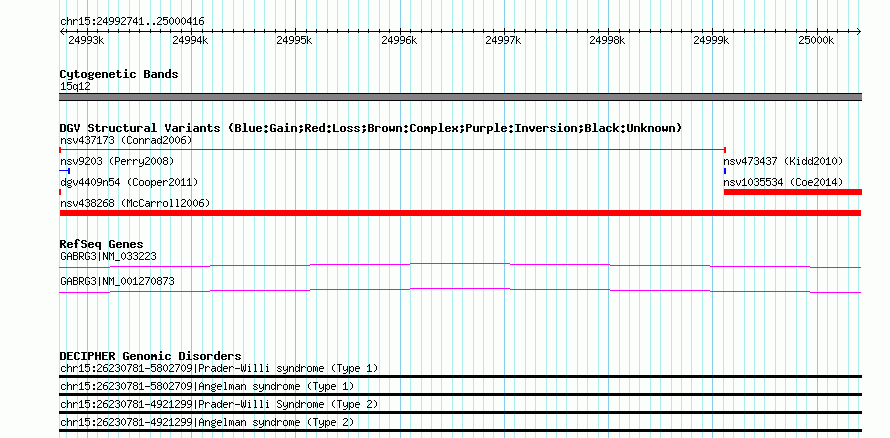
Task: Click the nsv437173 (Conrad2006) variant label
Action: click(127, 140)
